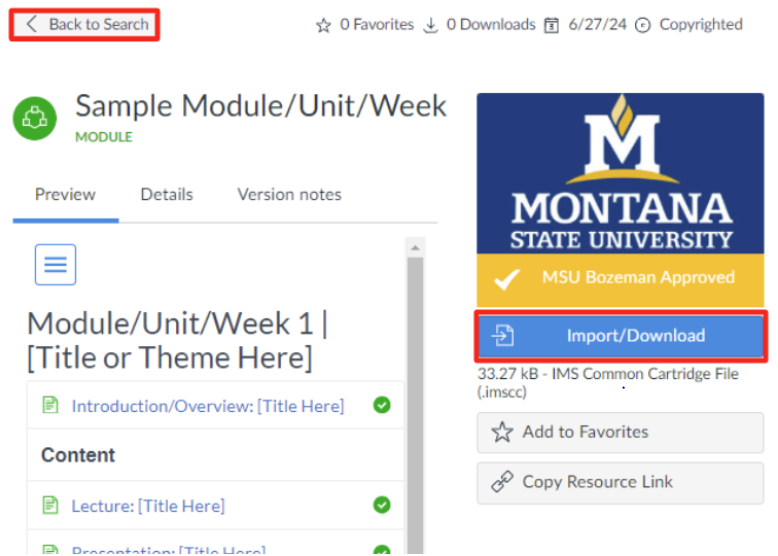Go back using Back to Search chevron
Screen dimensions: 778x556
32,24
